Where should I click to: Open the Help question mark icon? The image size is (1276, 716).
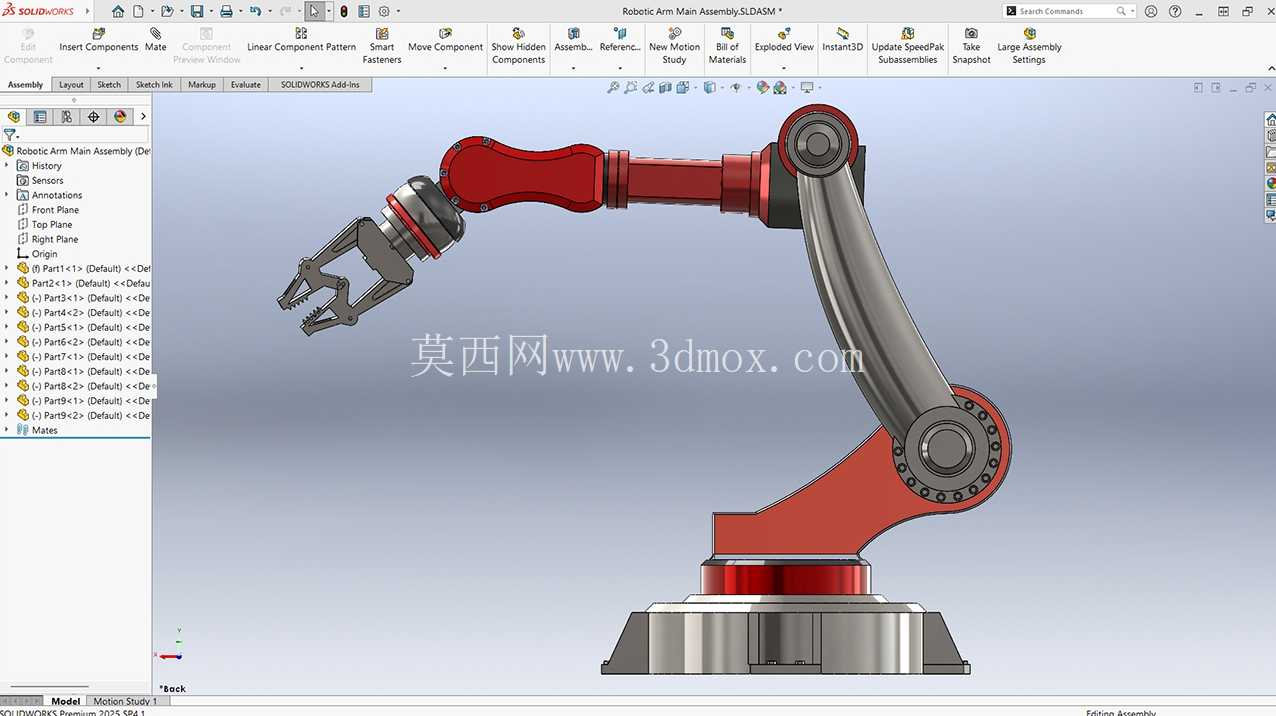coord(1173,11)
